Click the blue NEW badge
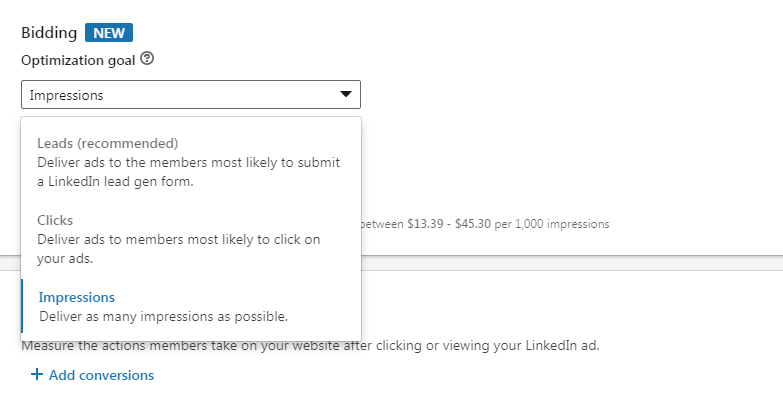This screenshot has width=783, height=397. click(x=109, y=32)
